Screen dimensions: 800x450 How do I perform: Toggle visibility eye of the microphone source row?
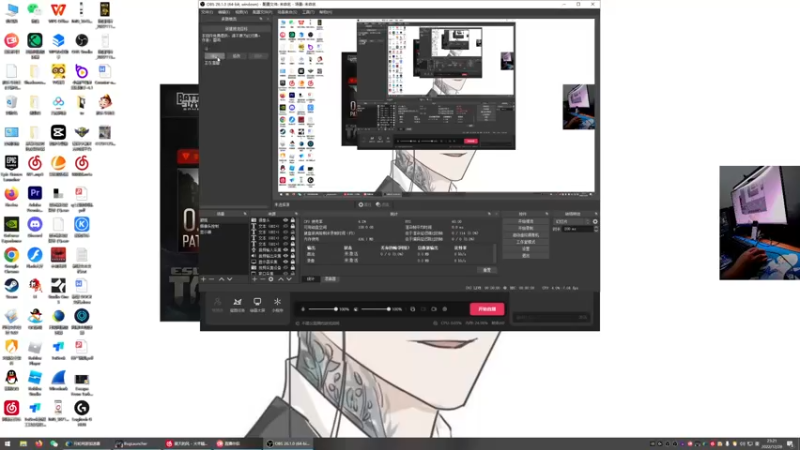(x=285, y=250)
